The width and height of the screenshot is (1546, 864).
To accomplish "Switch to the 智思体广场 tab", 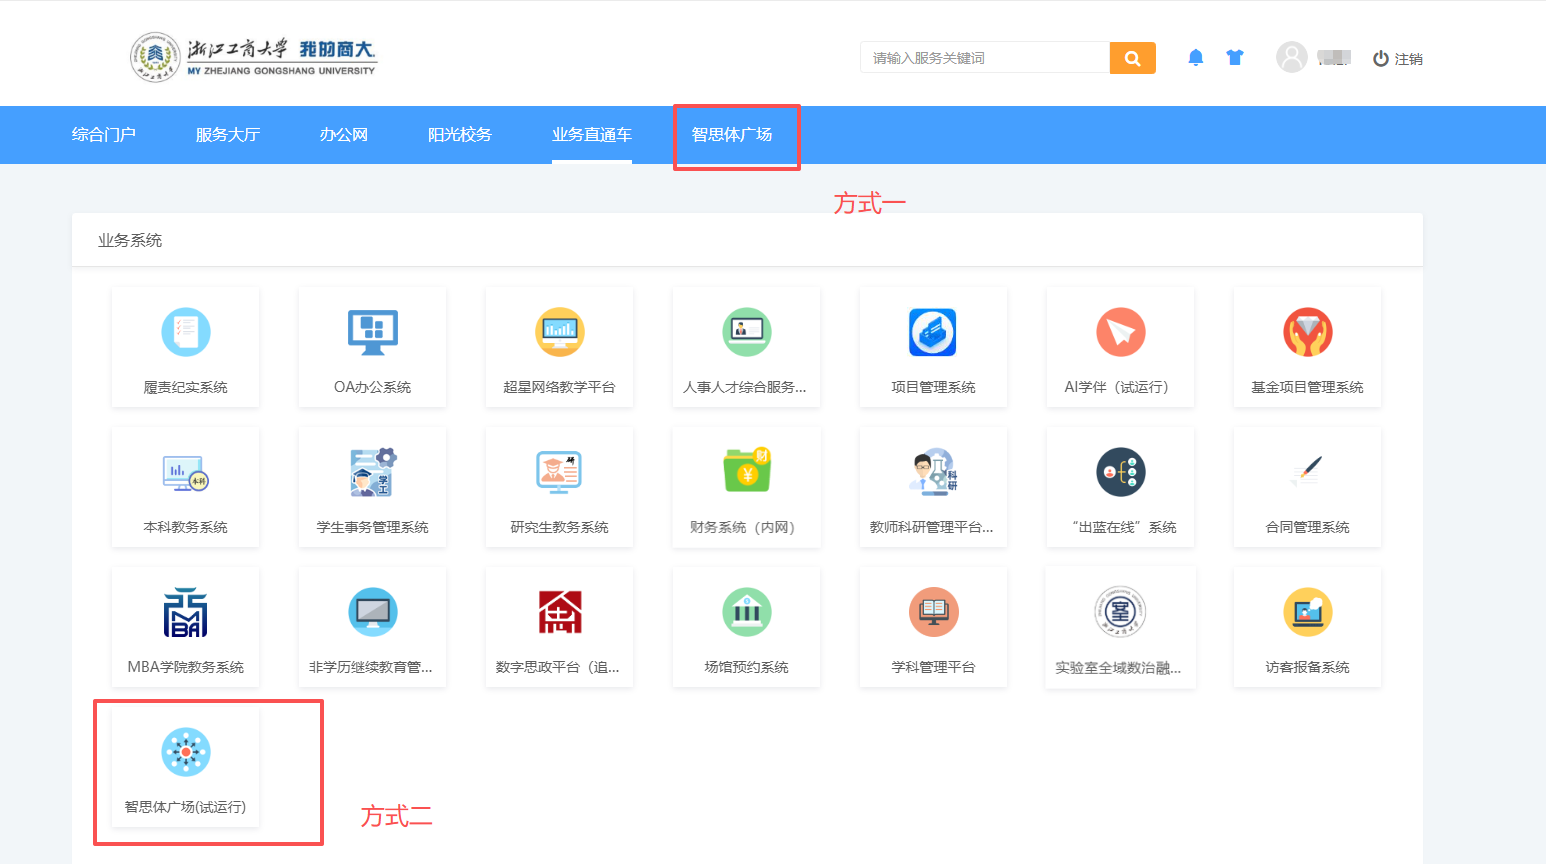I will (732, 135).
